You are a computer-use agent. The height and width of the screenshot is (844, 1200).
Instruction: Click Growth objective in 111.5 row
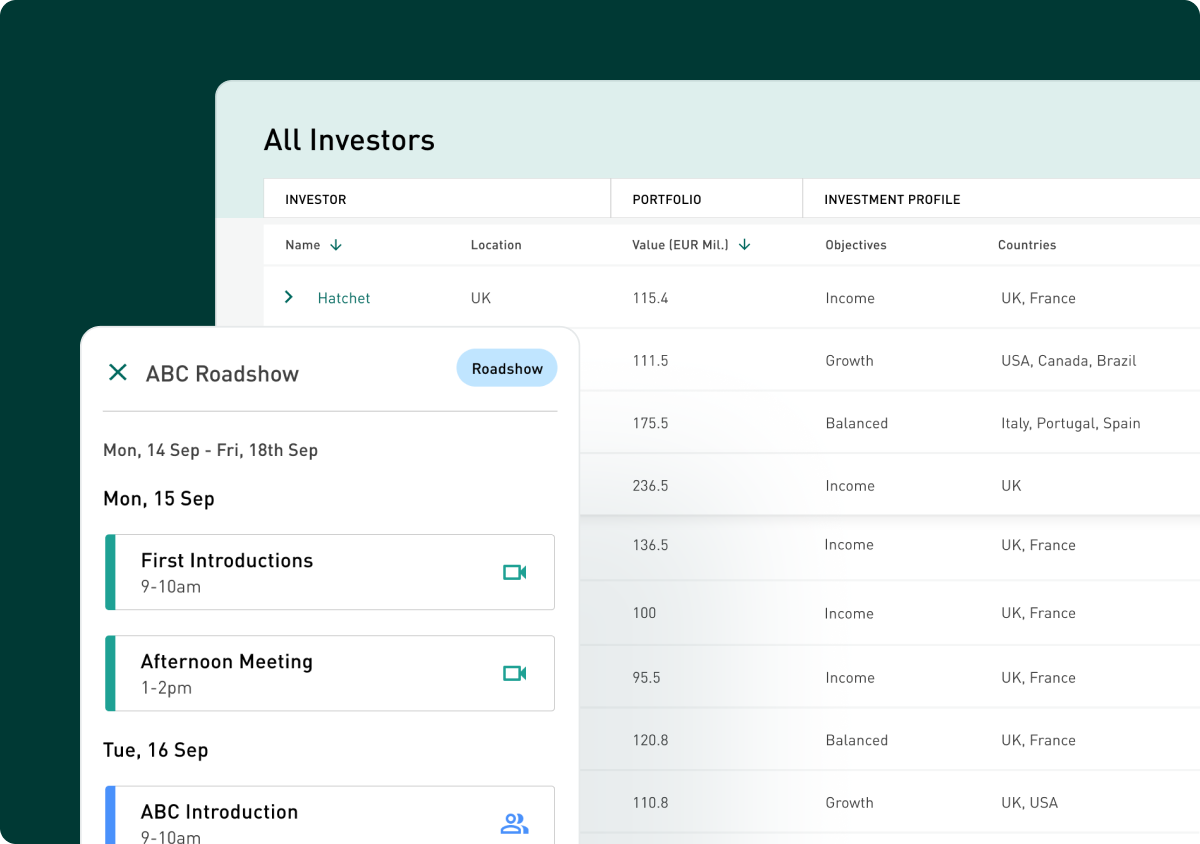849,360
